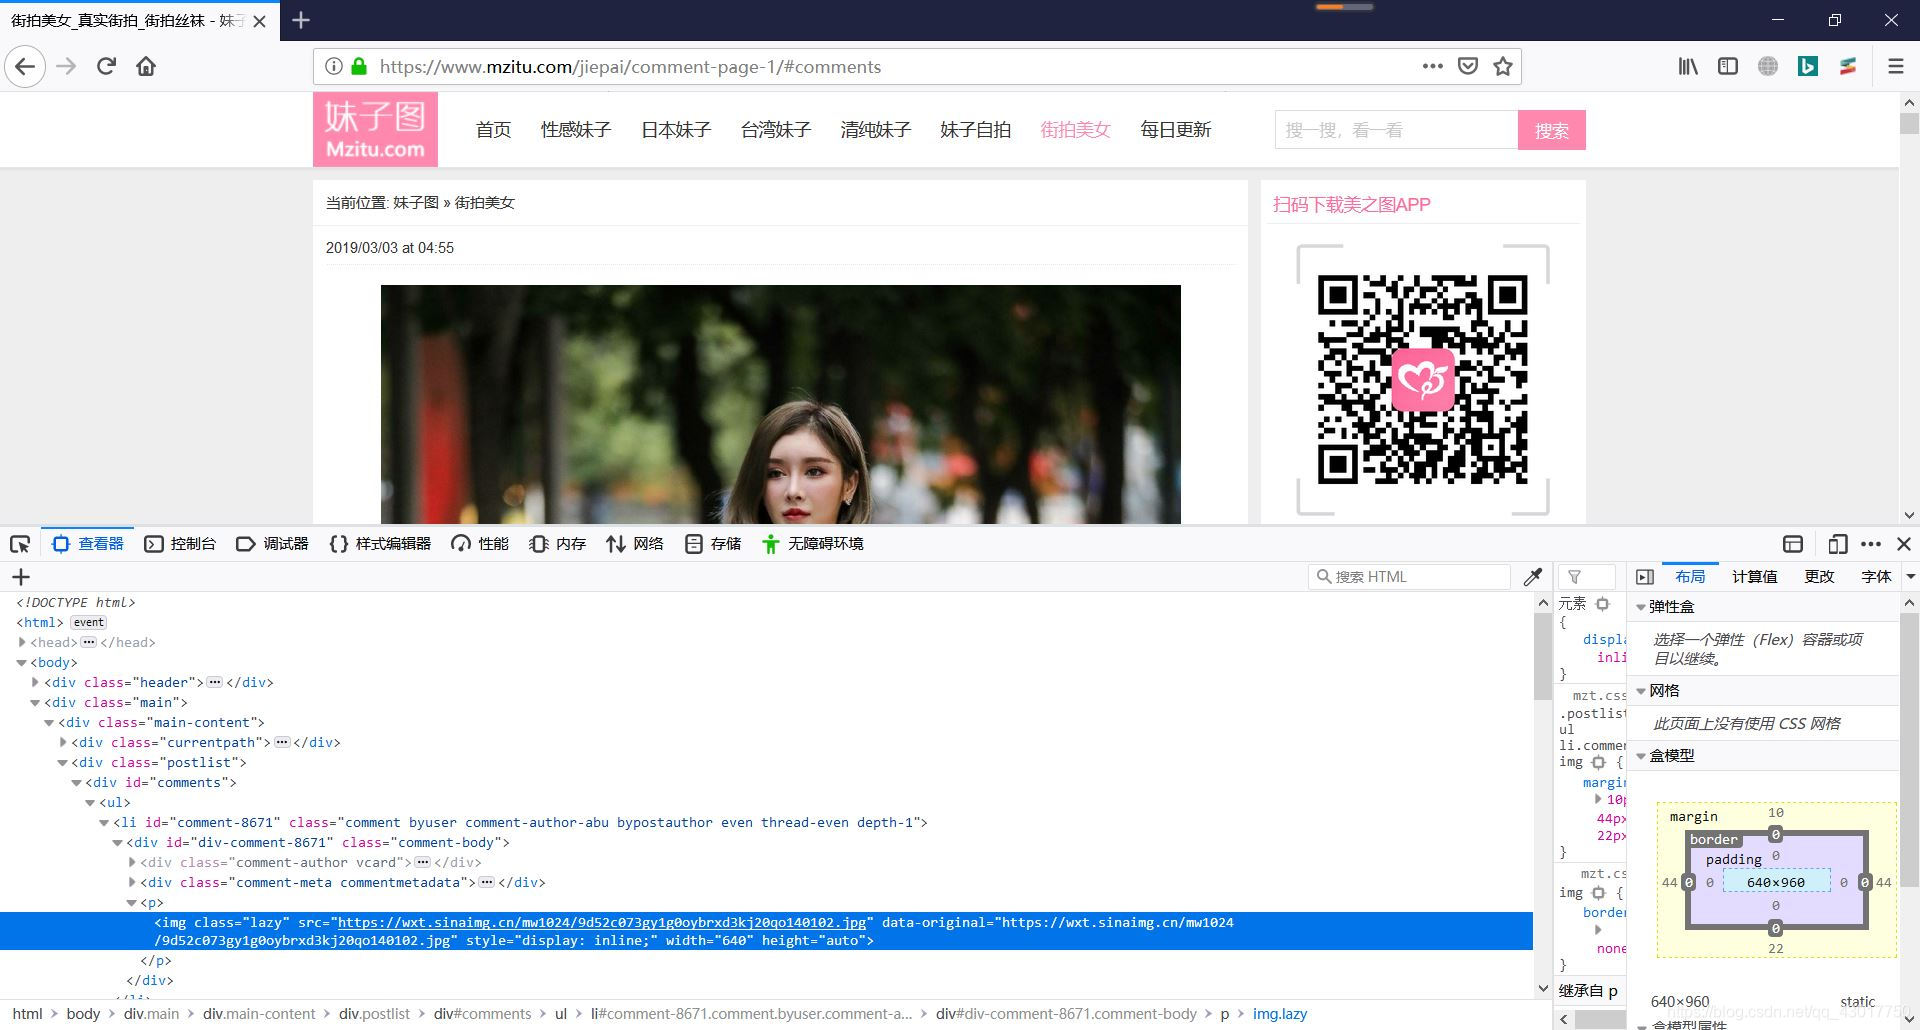This screenshot has width=1920, height=1030.
Task: Collapse the 弹性盒 flexbox section
Action: click(1641, 607)
